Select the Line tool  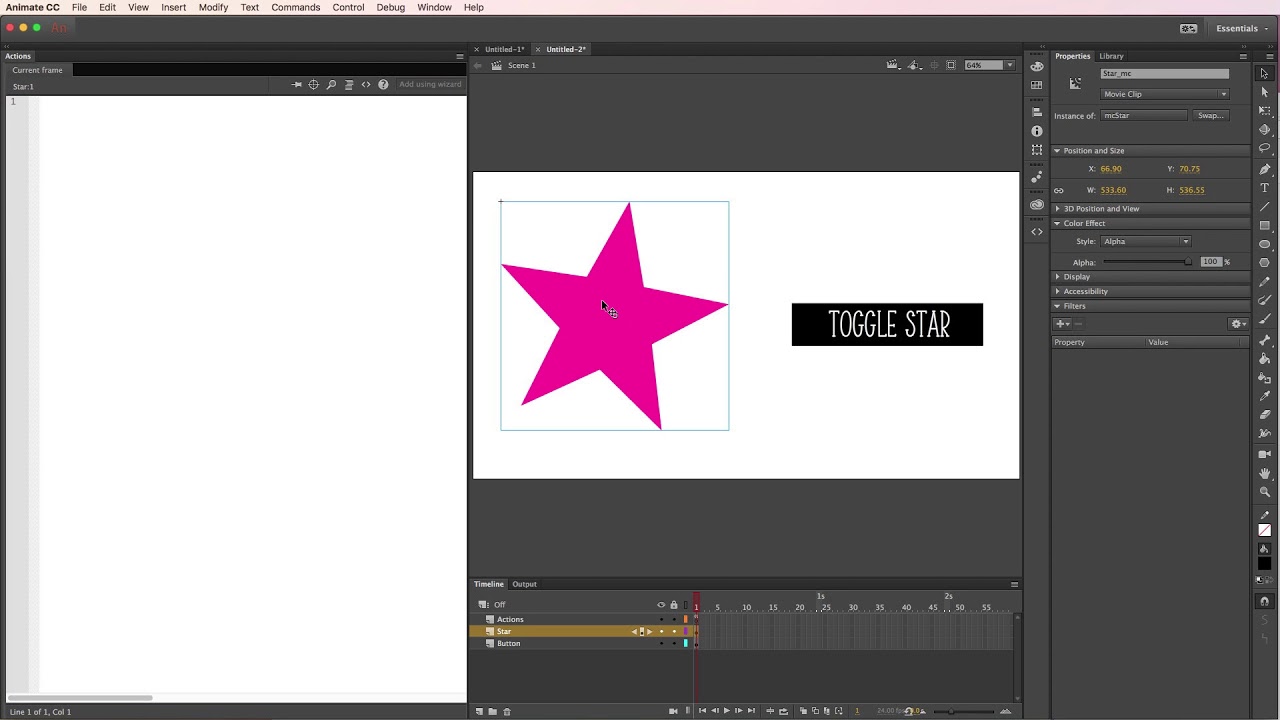point(1264,206)
